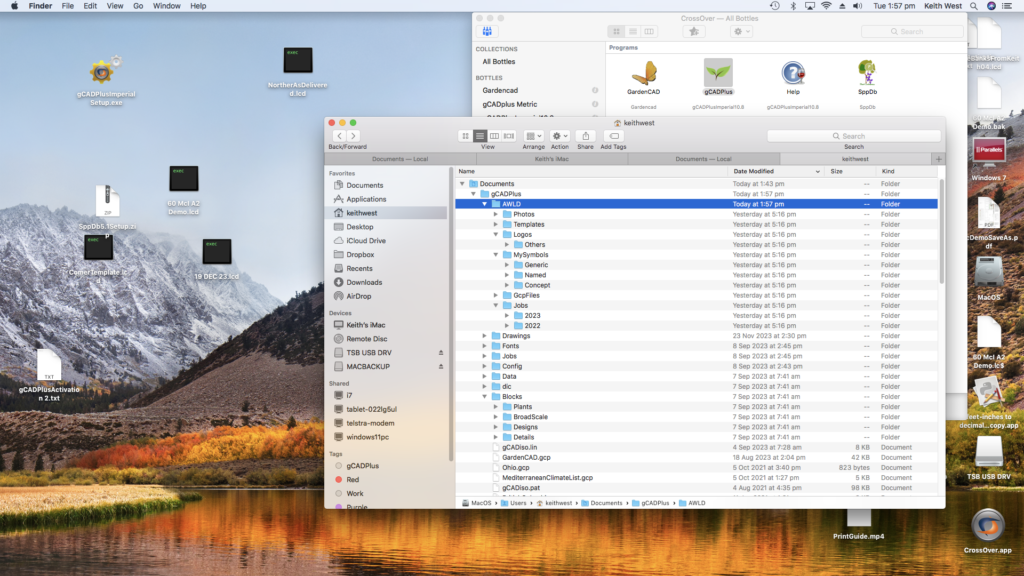Select the GardenCAD.gcp file row
This screenshot has height=576, width=1024.
point(696,457)
